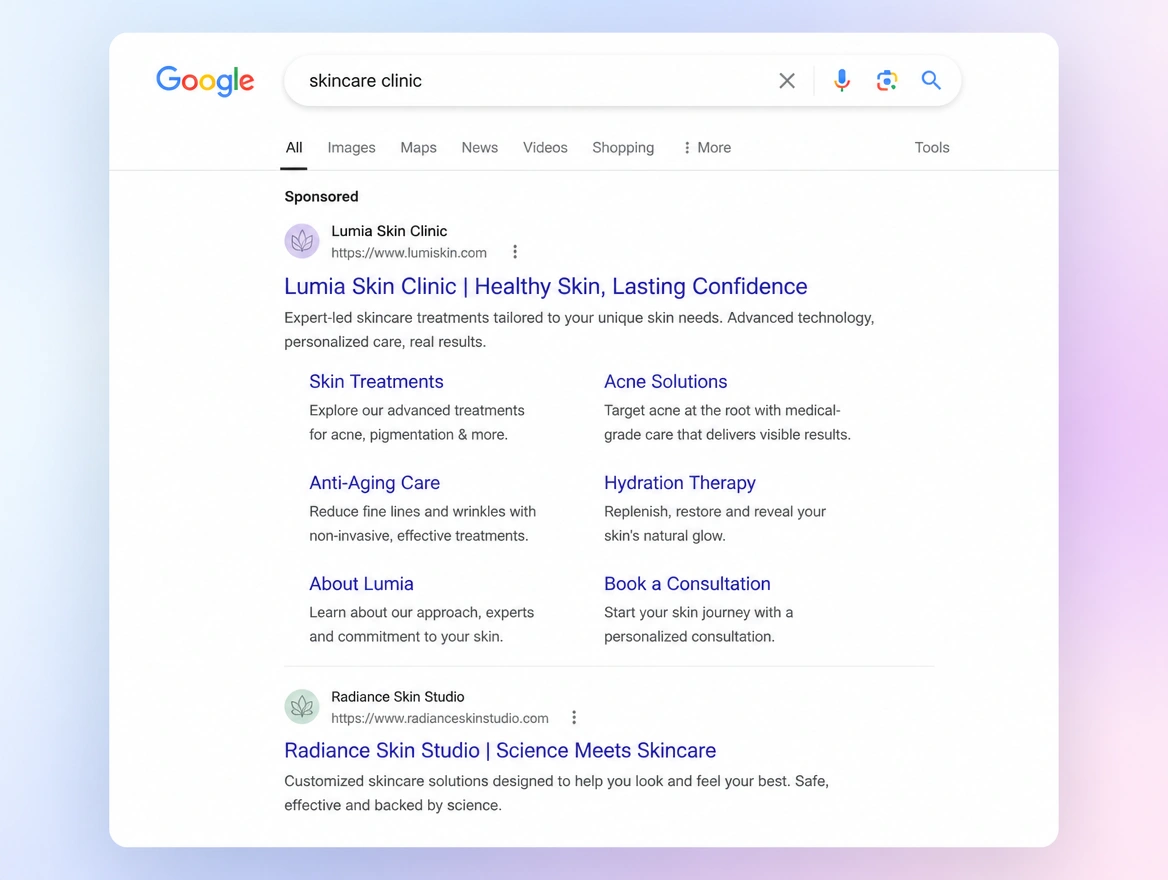Go to the Shopping tab
This screenshot has width=1168, height=880.
(x=623, y=148)
